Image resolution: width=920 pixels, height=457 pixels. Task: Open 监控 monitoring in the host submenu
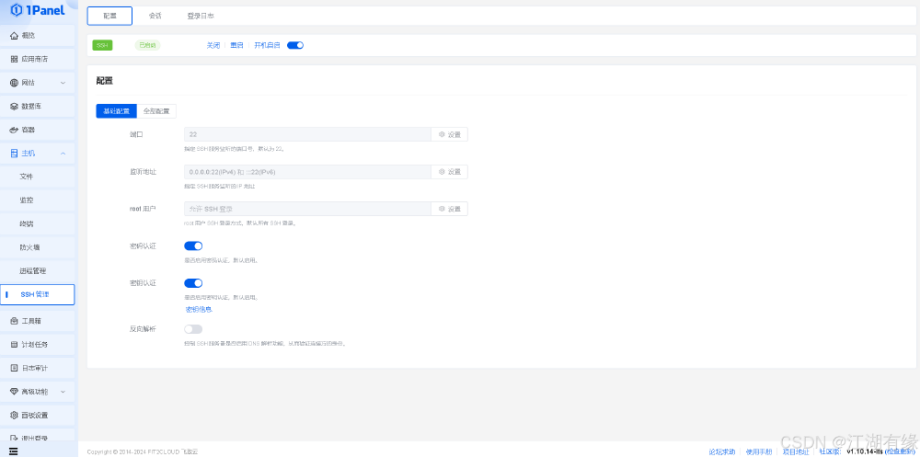[26, 200]
